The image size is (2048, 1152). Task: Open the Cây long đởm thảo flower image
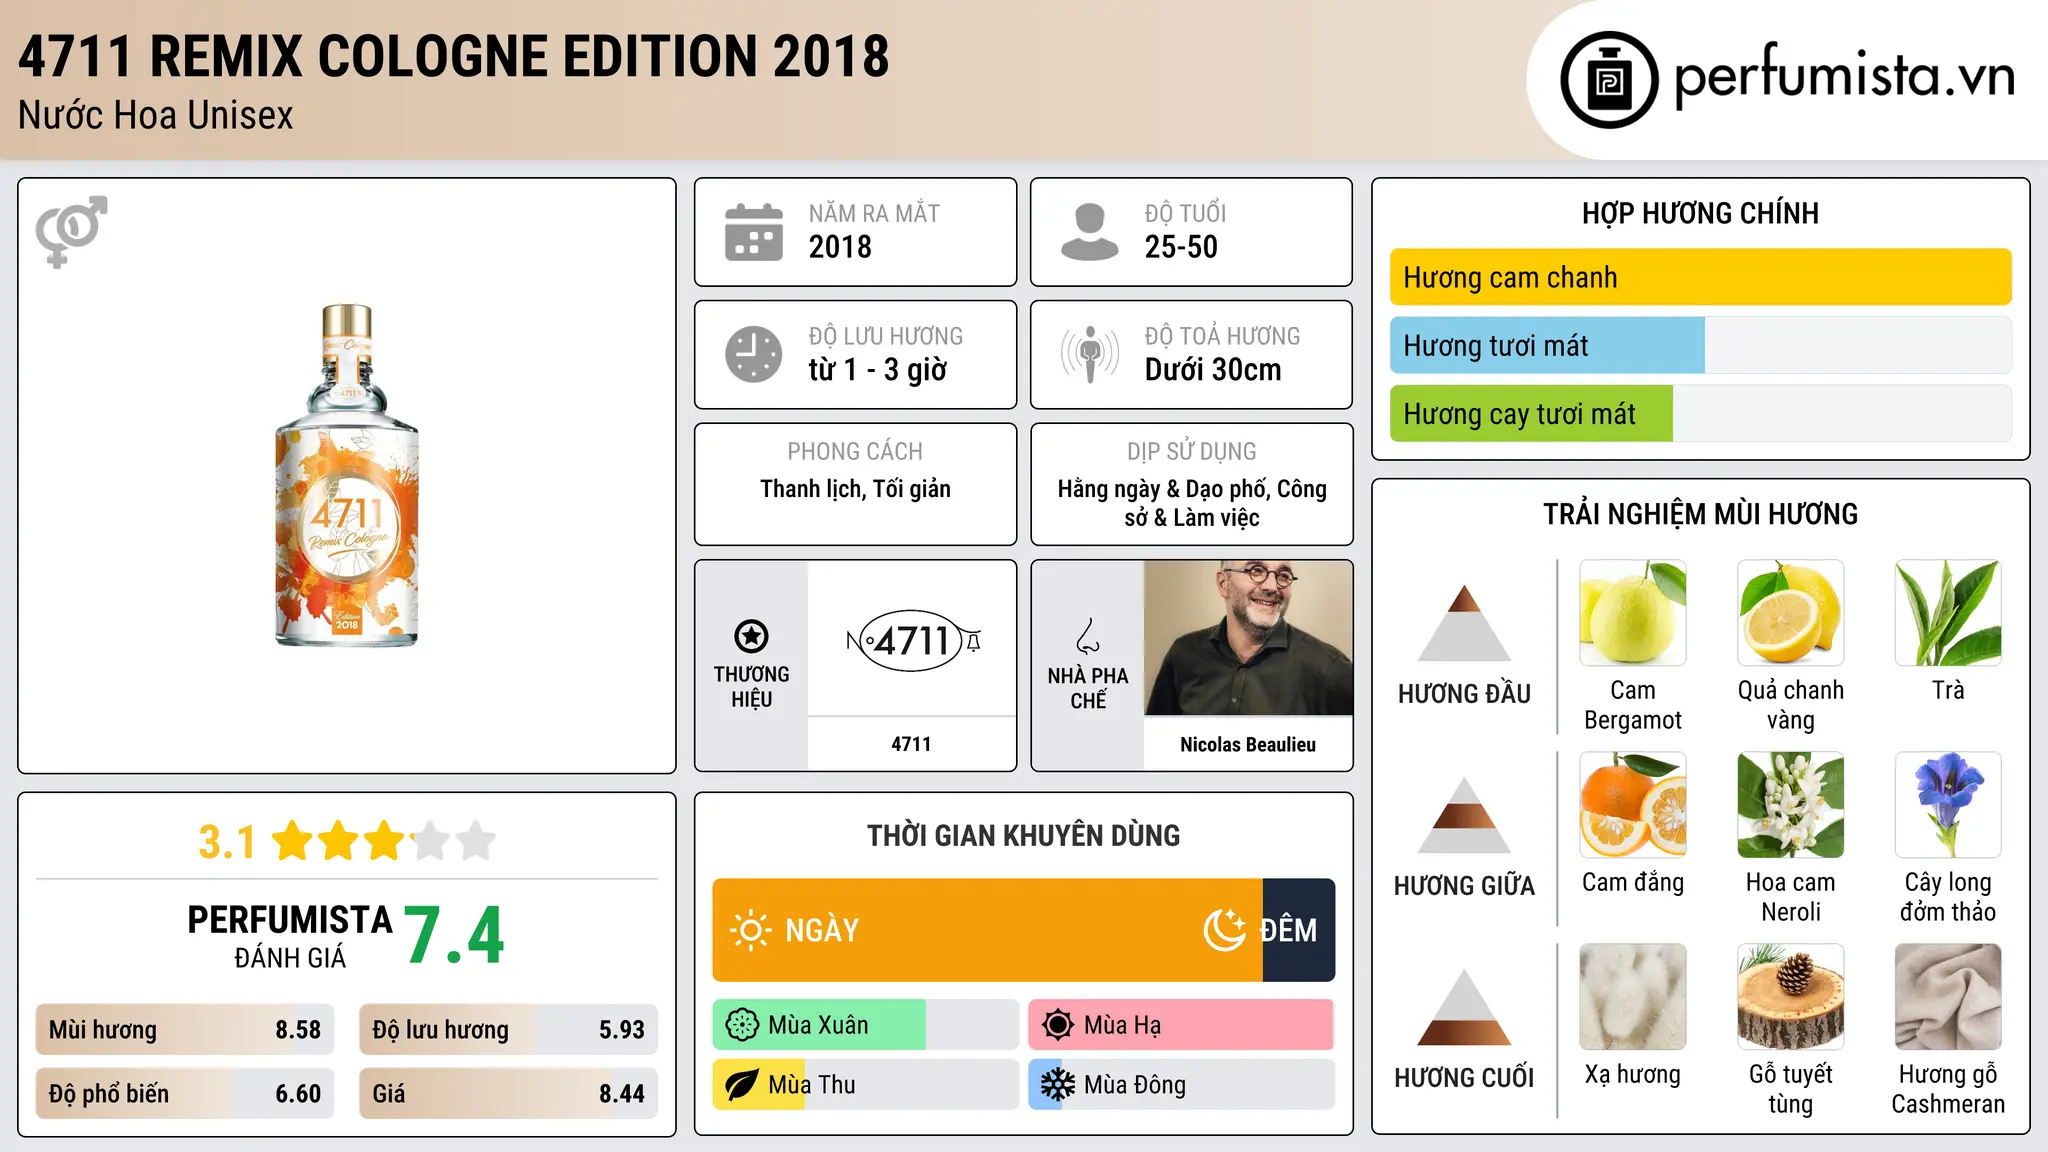click(x=1948, y=805)
